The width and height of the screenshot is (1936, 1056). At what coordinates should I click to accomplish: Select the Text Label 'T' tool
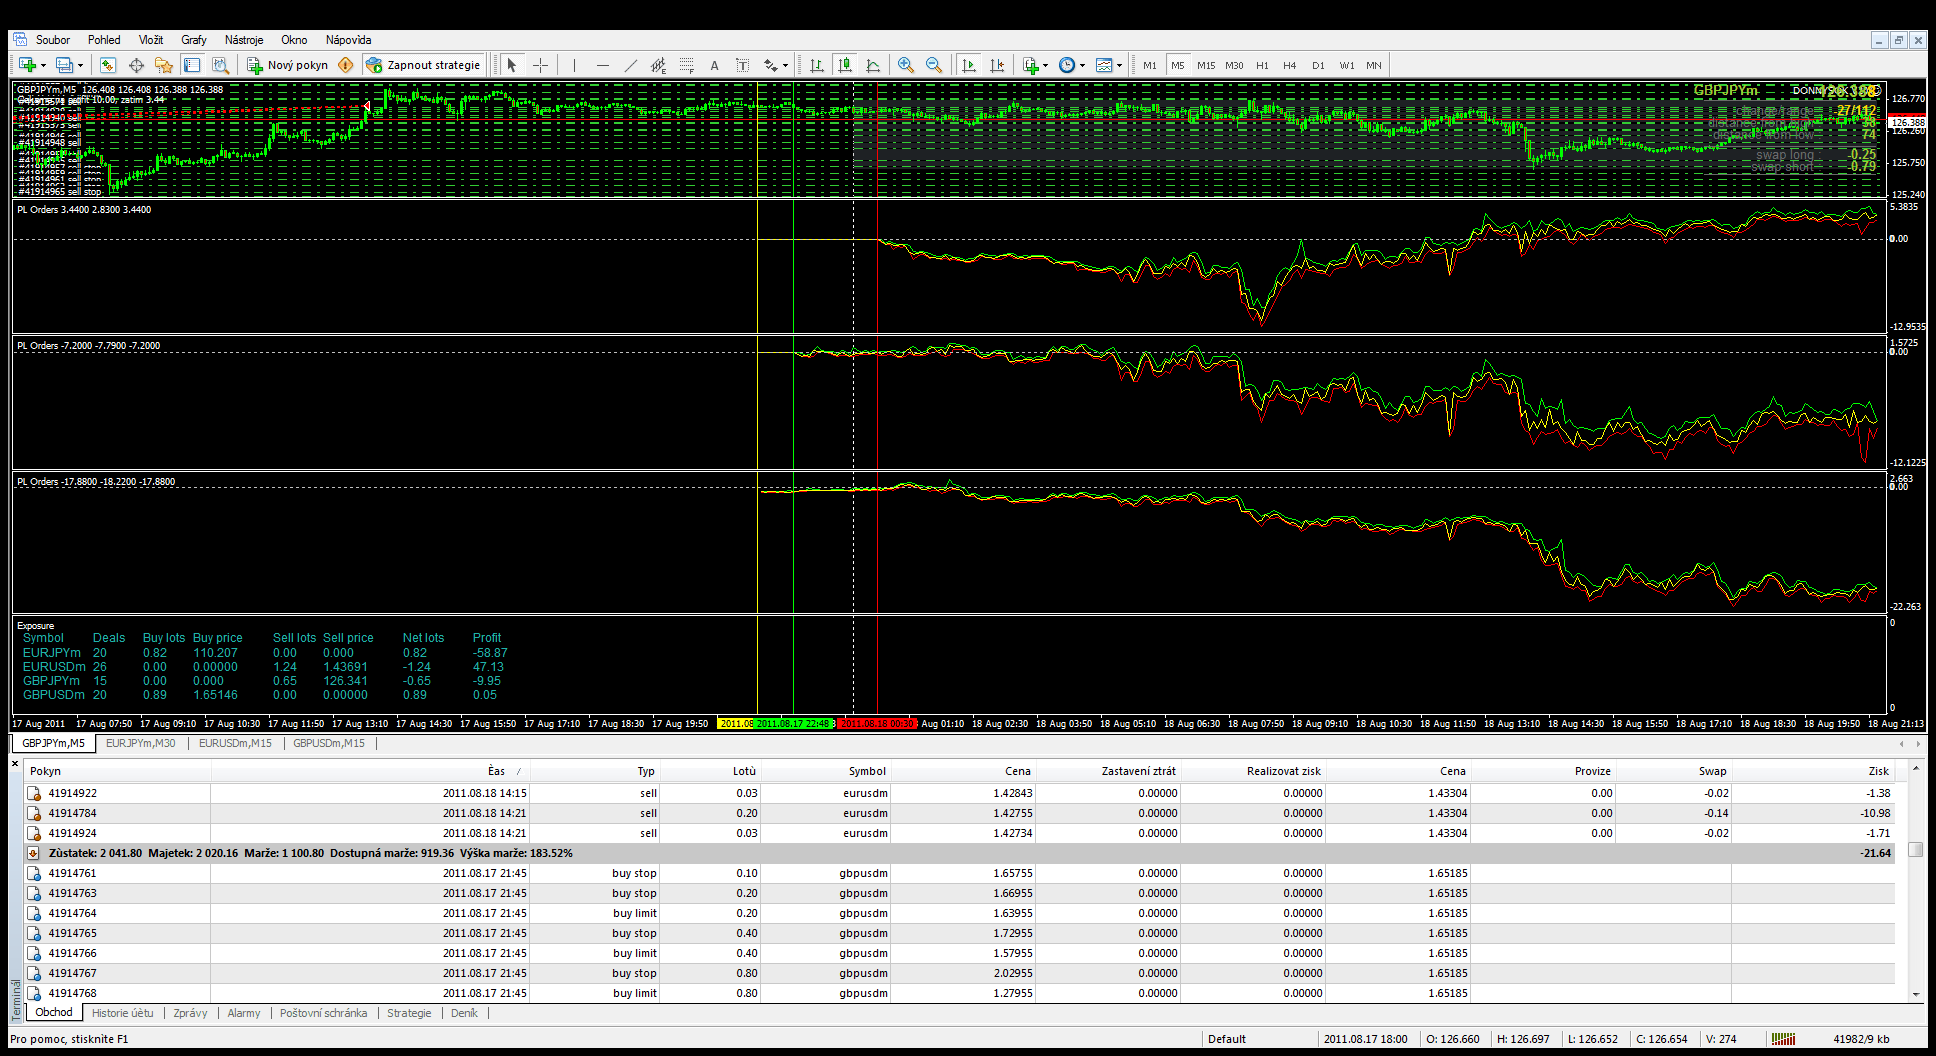(742, 65)
